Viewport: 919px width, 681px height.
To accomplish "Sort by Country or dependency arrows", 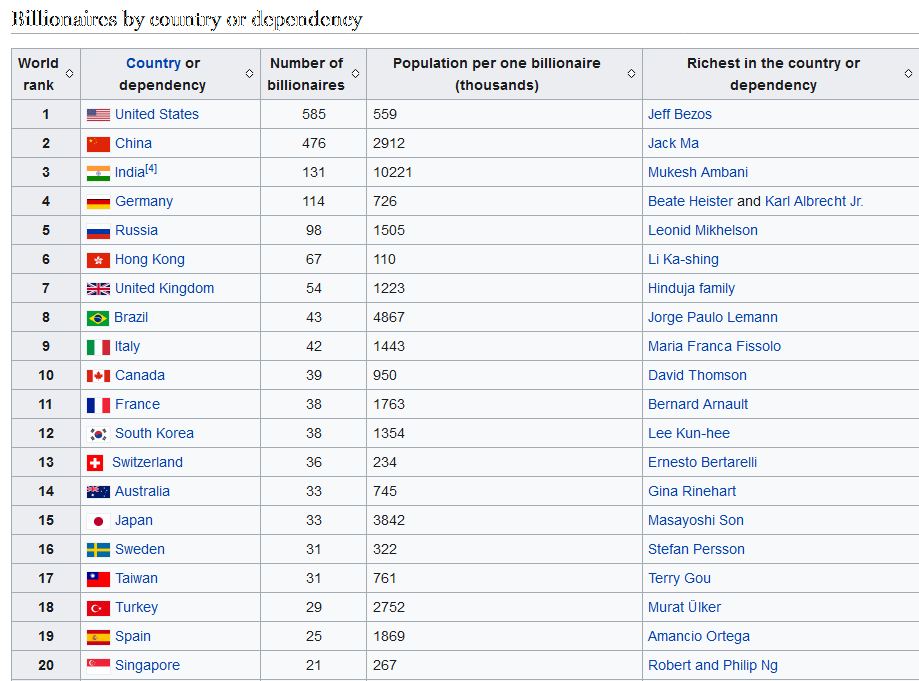I will (249, 74).
